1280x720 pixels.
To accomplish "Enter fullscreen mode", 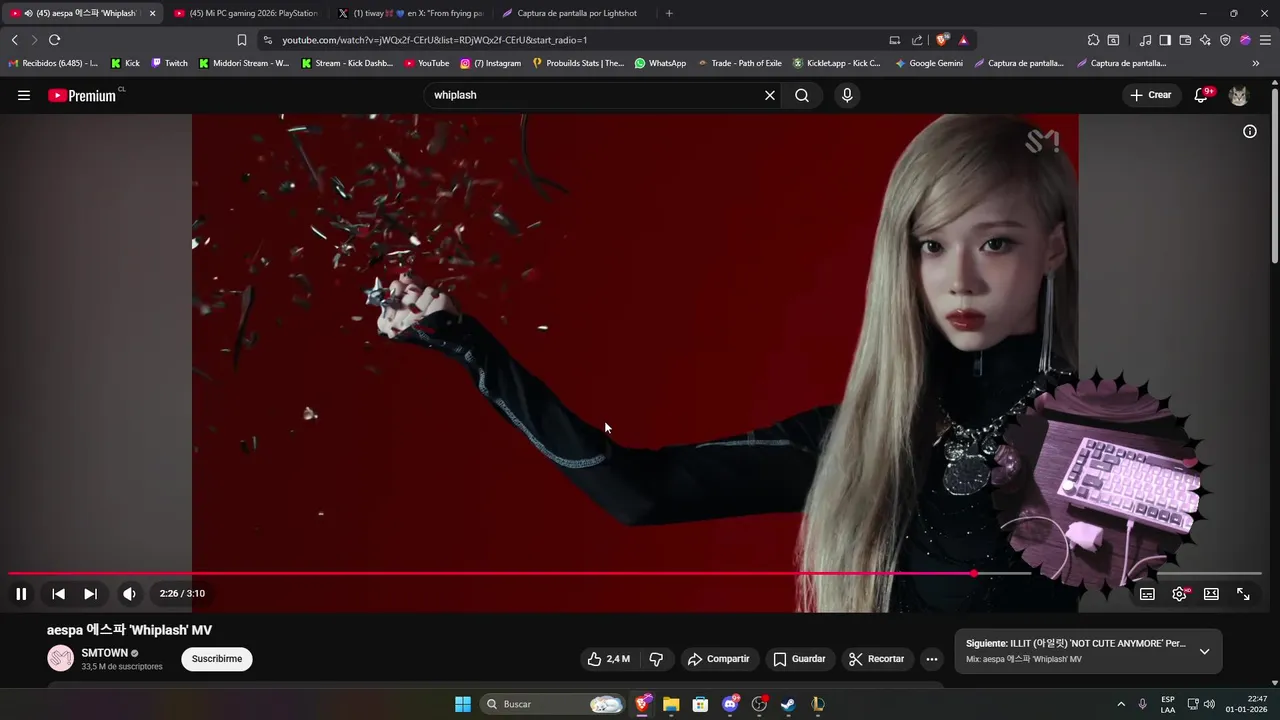I will click(1243, 594).
